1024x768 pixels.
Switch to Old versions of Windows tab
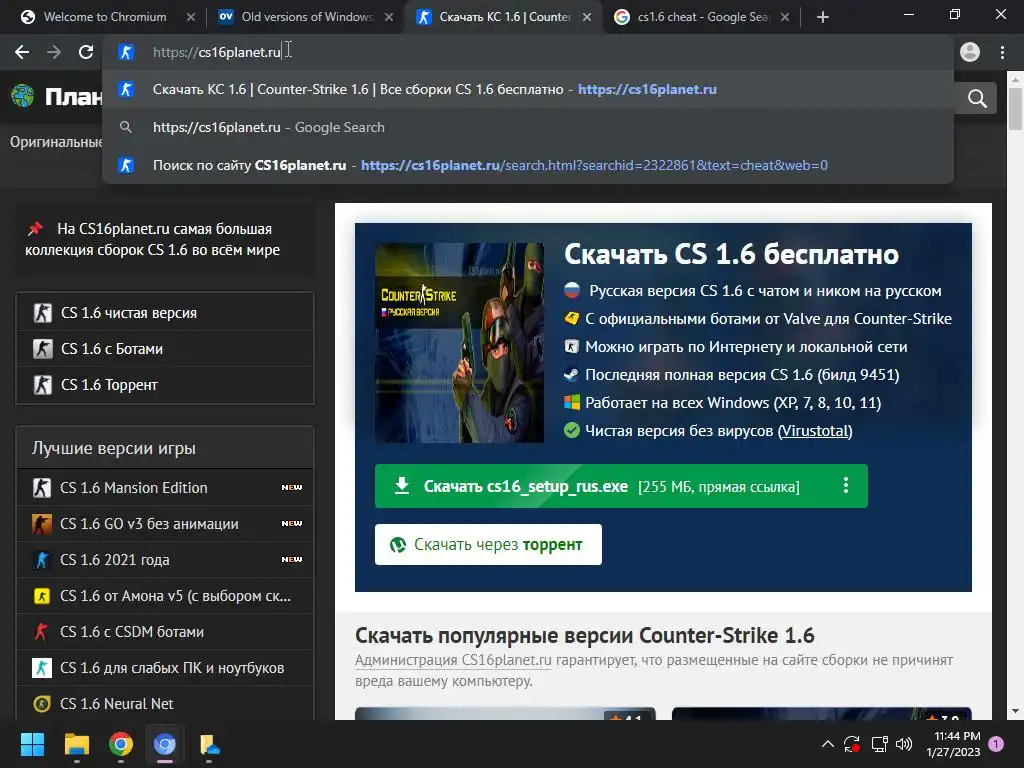point(306,17)
